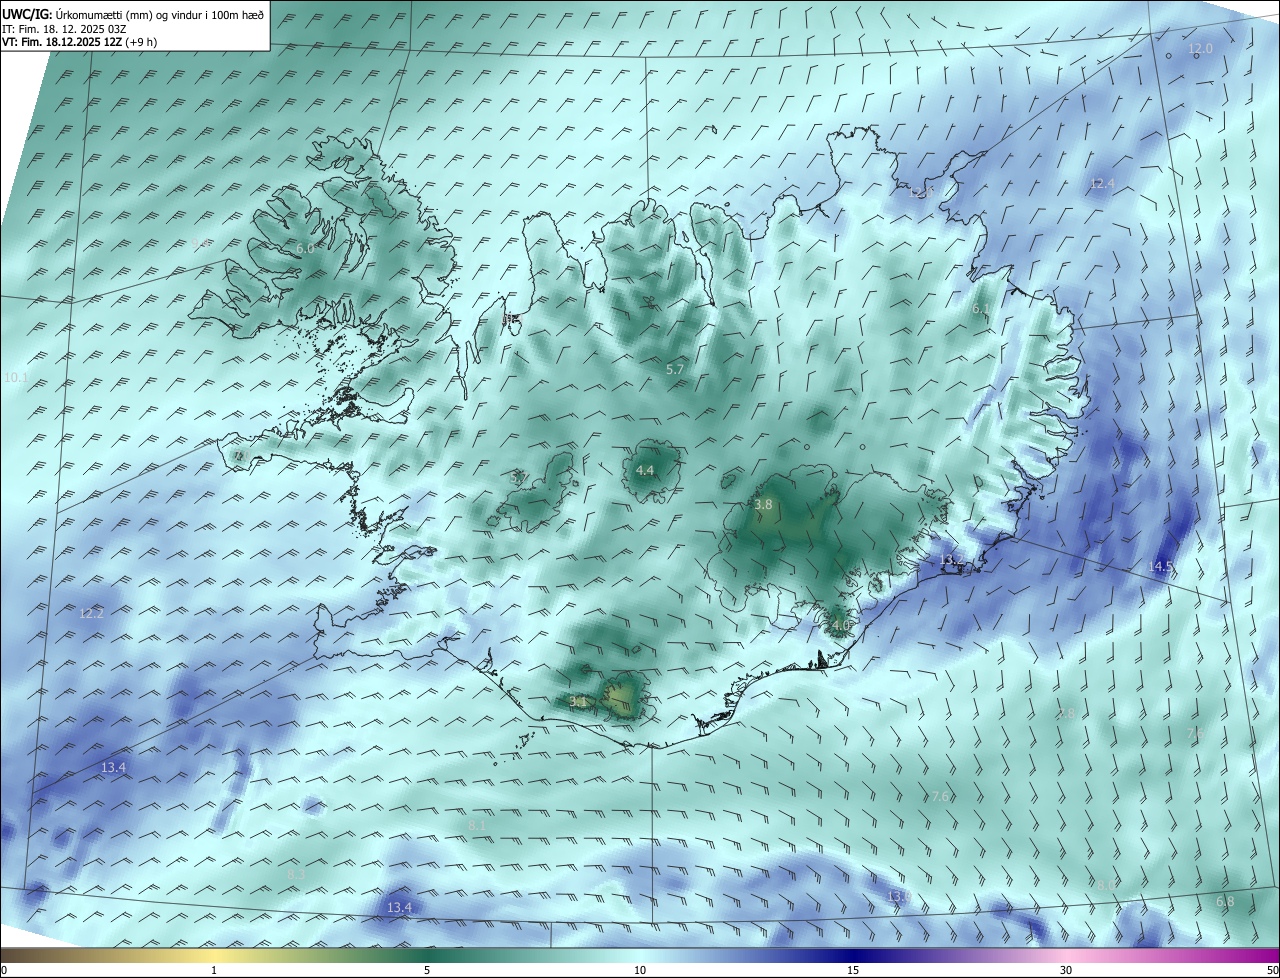Click the colorbar tick label 10

click(x=640, y=971)
